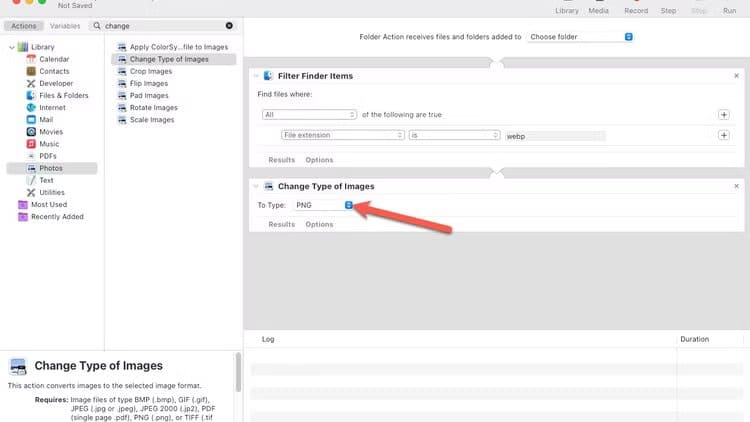Clear the search field text
The image size is (750, 422).
(229, 25)
